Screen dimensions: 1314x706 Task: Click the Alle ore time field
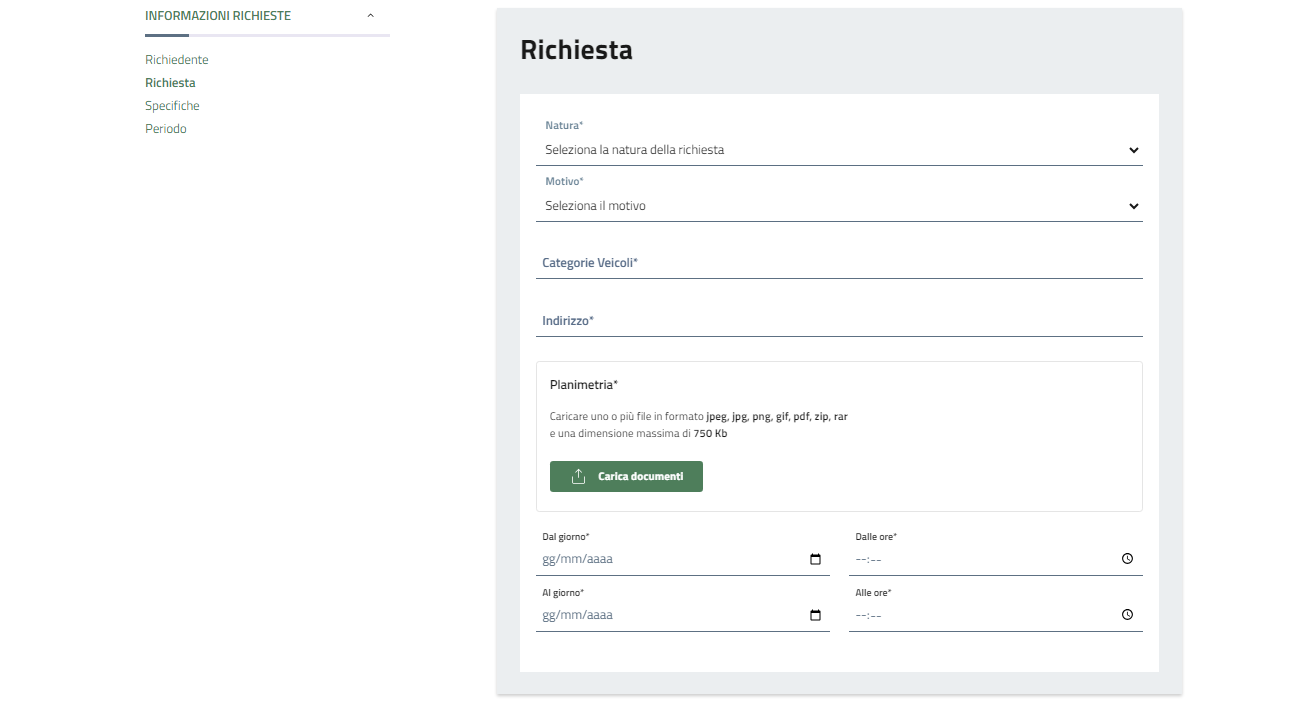(980, 615)
